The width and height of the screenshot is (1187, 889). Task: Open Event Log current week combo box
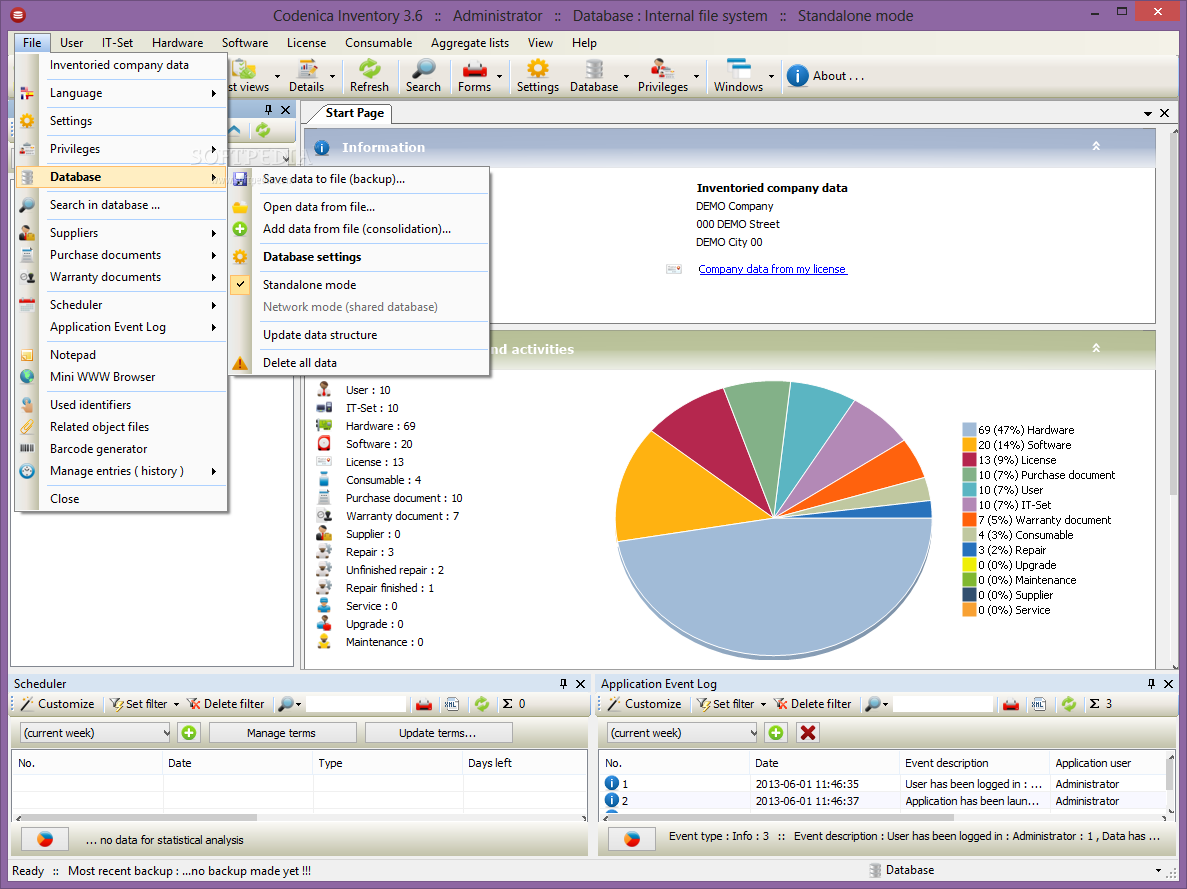click(682, 732)
